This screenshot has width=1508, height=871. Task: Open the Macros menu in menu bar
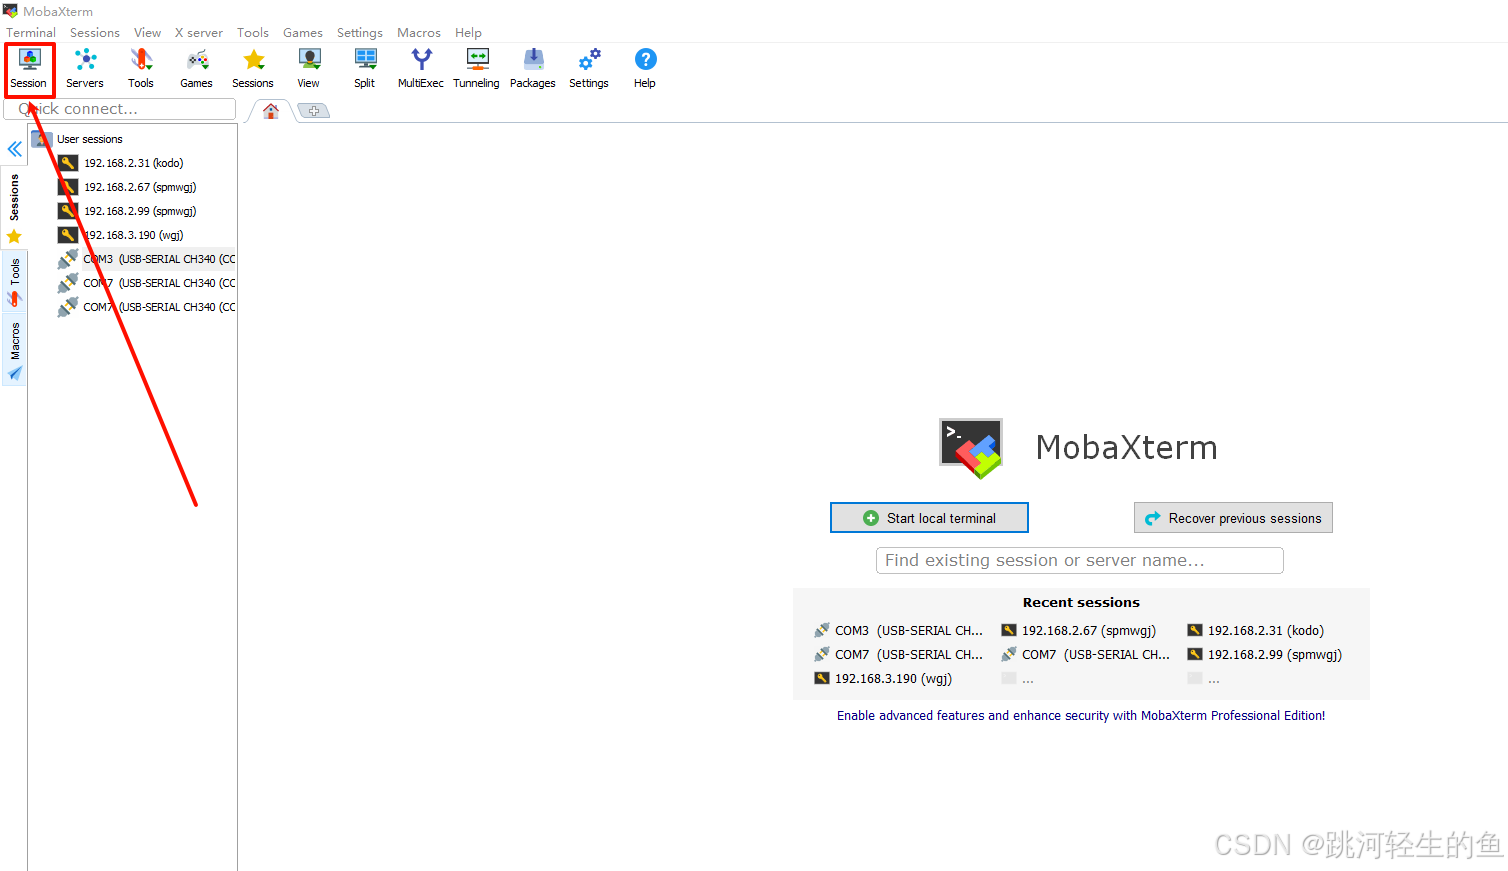(x=419, y=32)
